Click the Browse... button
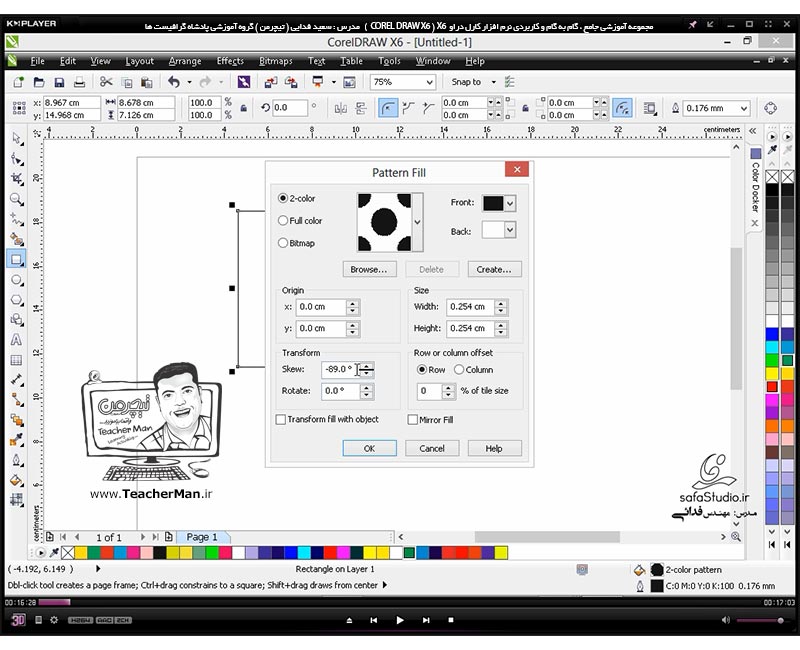 click(x=368, y=269)
